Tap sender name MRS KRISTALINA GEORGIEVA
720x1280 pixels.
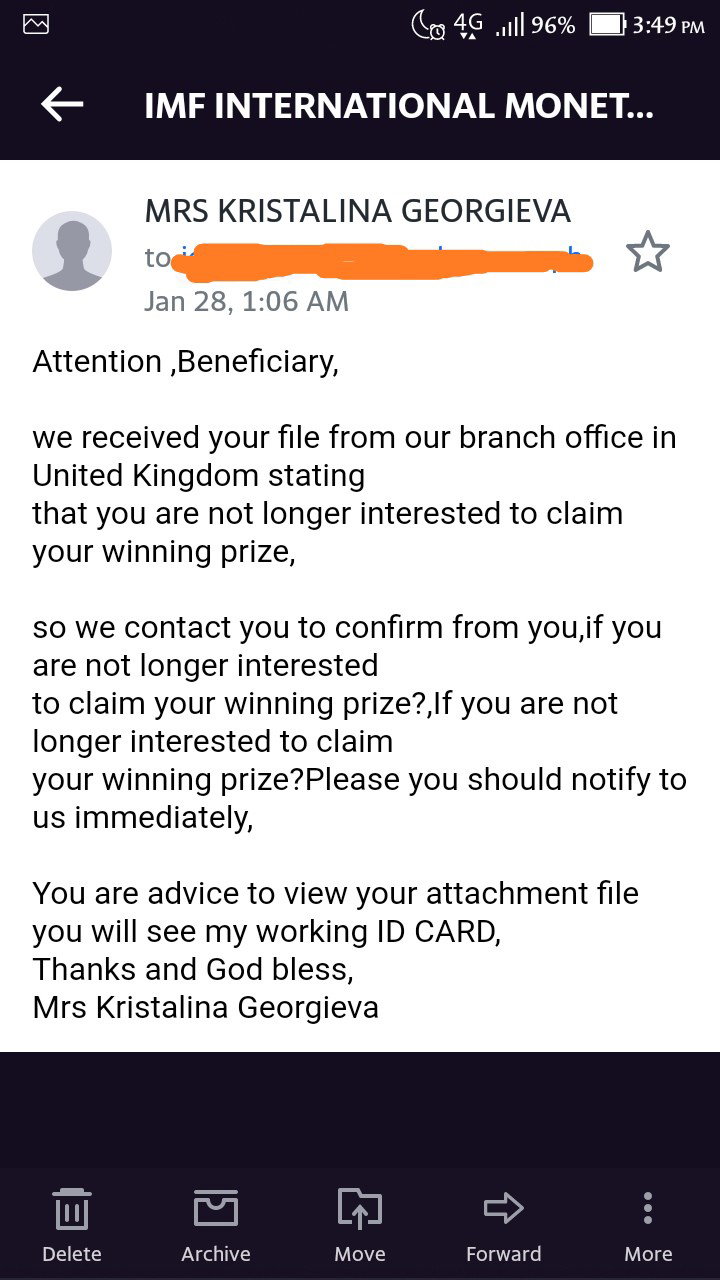pyautogui.click(x=358, y=211)
